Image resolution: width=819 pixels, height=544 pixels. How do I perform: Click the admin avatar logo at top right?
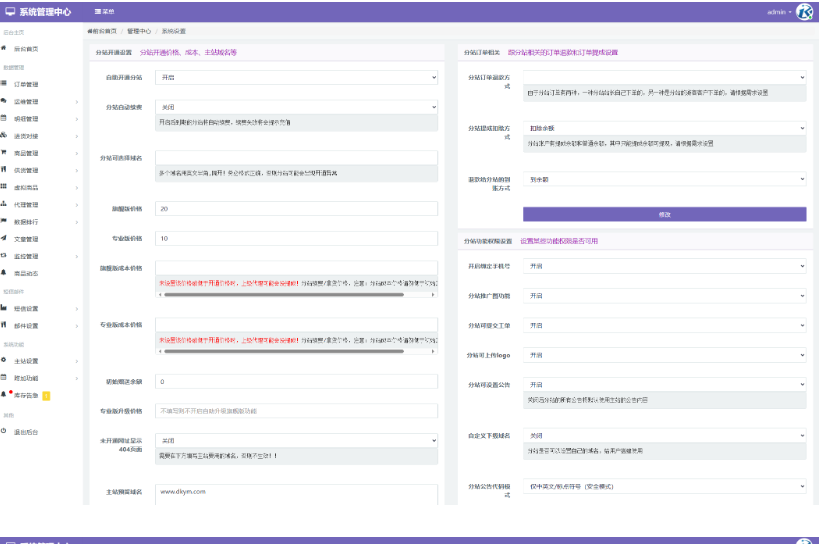(x=804, y=11)
